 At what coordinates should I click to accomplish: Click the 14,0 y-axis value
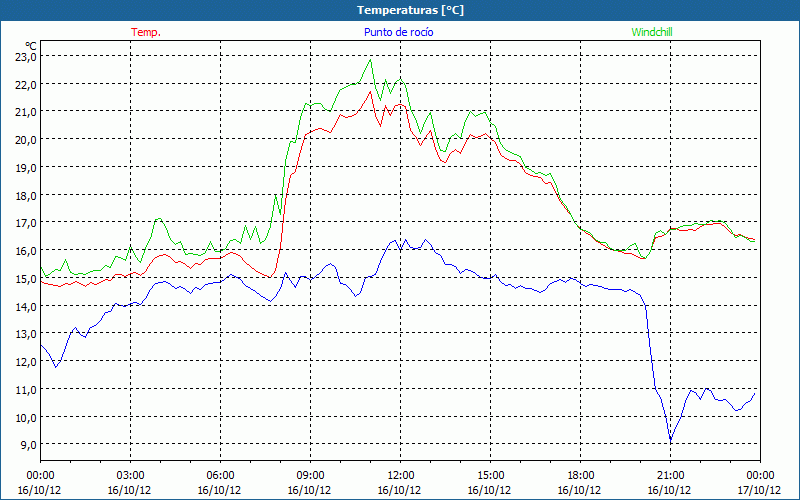coord(26,306)
